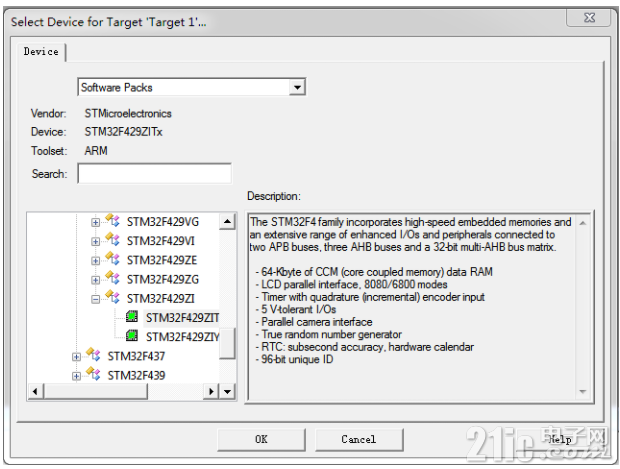Click device tree horizontal scrollbar thumb
620x469 pixels.
coord(95,391)
